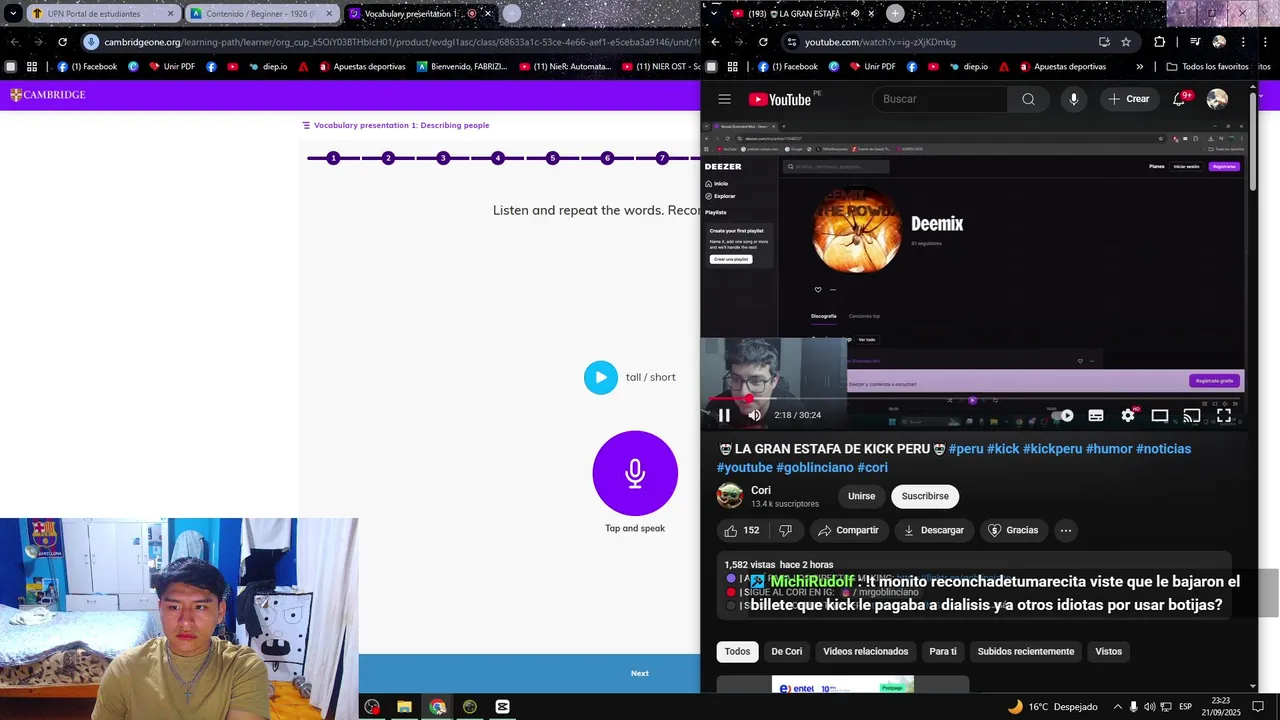Open a new tab in YouTube window
This screenshot has width=1280, height=720.
(895, 13)
